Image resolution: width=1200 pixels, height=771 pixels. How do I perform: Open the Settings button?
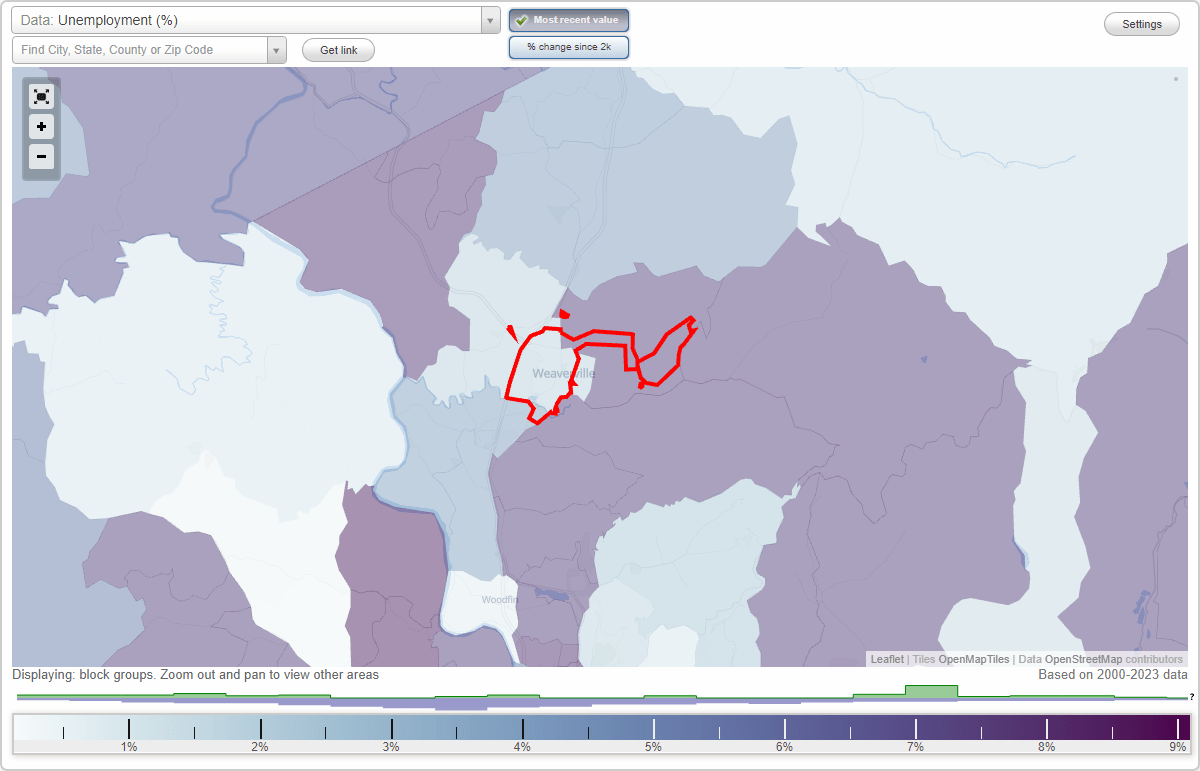pos(1142,24)
